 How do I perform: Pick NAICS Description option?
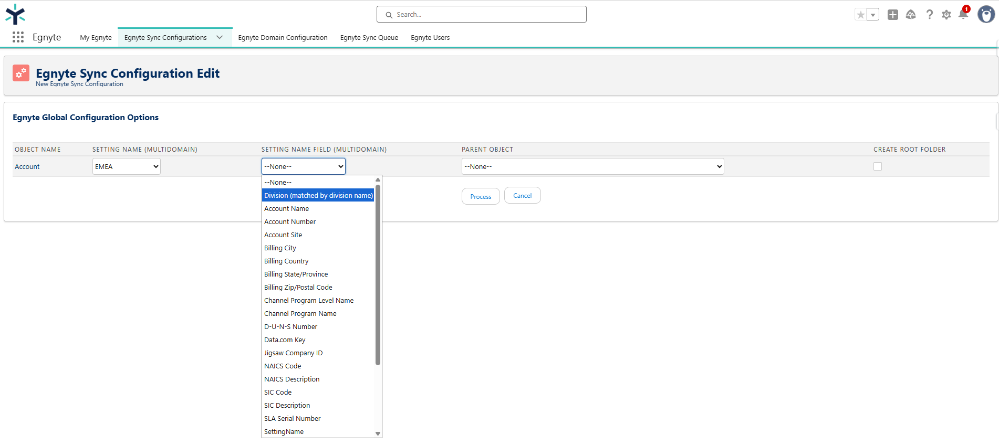pos(319,379)
